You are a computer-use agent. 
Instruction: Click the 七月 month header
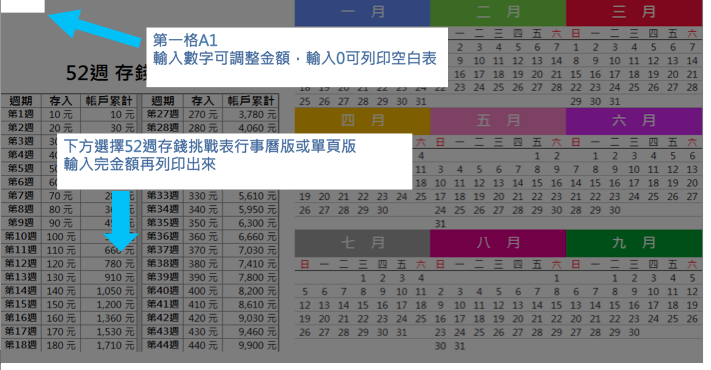pos(362,243)
